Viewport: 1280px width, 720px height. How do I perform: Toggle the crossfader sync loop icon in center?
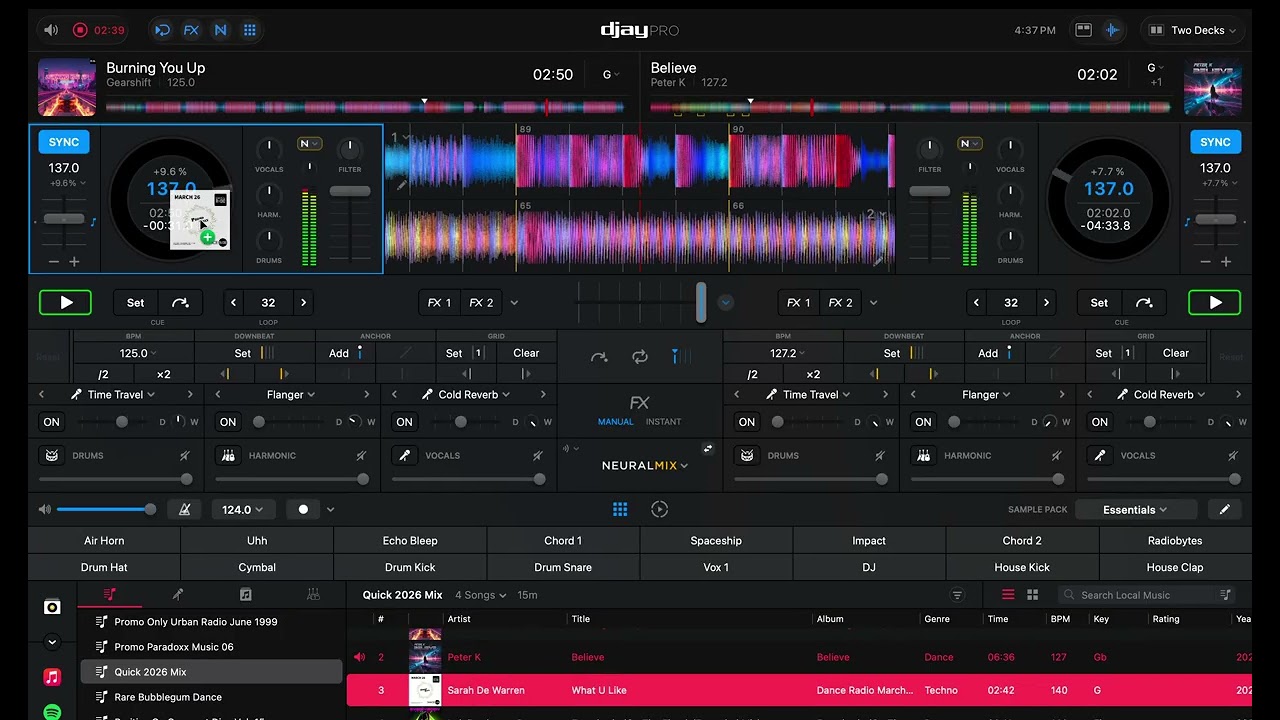point(640,356)
